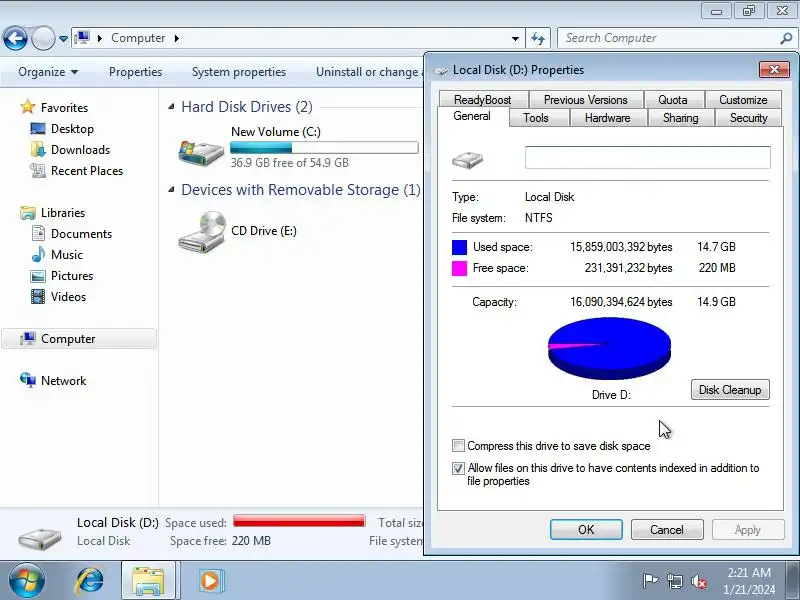The width and height of the screenshot is (800, 600).
Task: Switch to the Previous Versions tab
Action: (585, 99)
